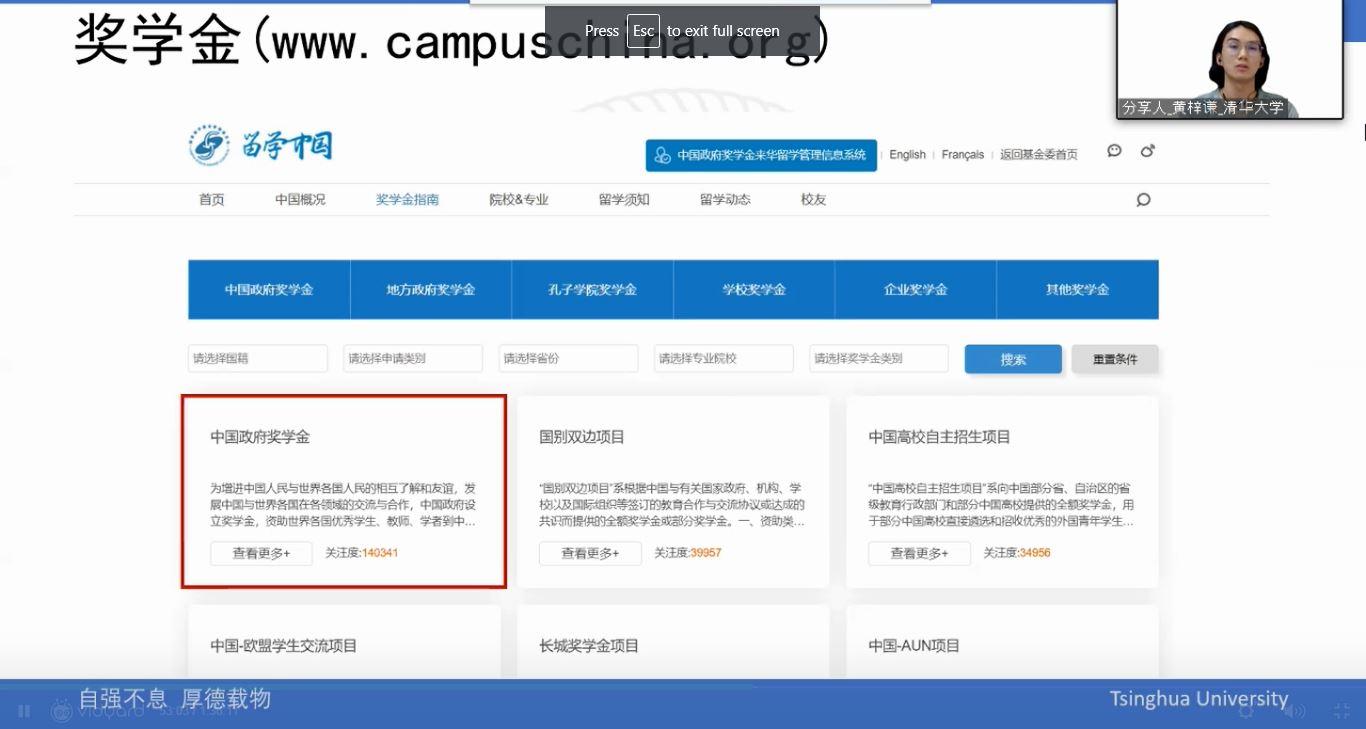Select the 学校奖学金 tab
This screenshot has width=1366, height=729.
tap(754, 290)
